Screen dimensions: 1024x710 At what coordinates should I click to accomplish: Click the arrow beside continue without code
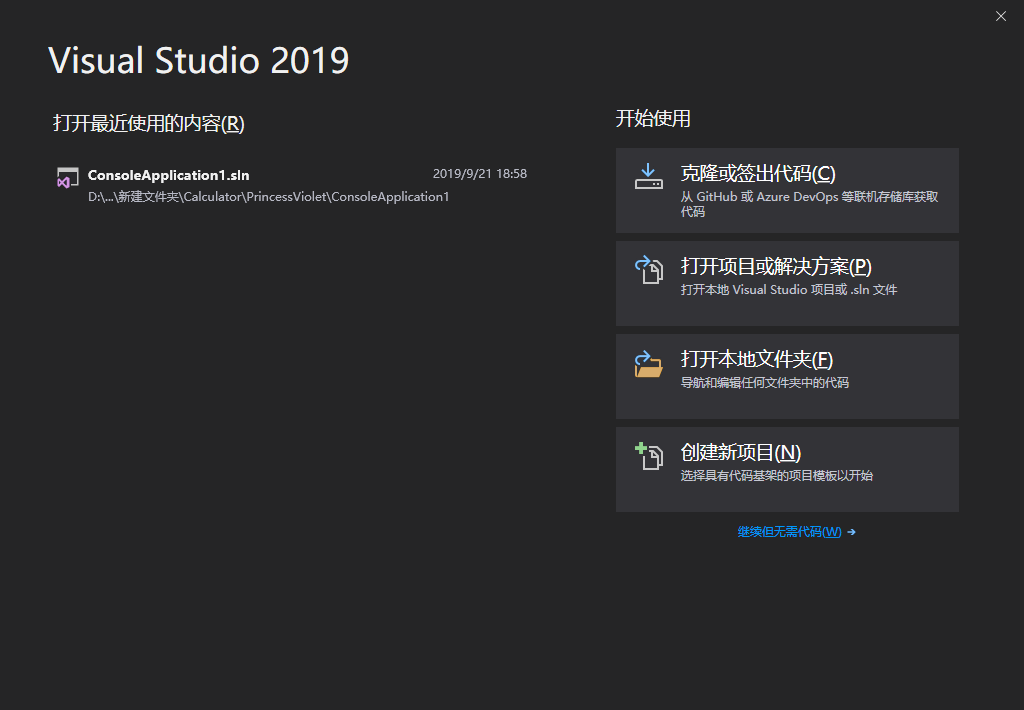coord(851,532)
